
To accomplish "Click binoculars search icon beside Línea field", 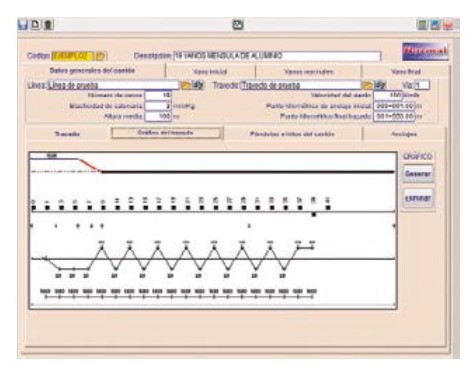I will [198, 85].
